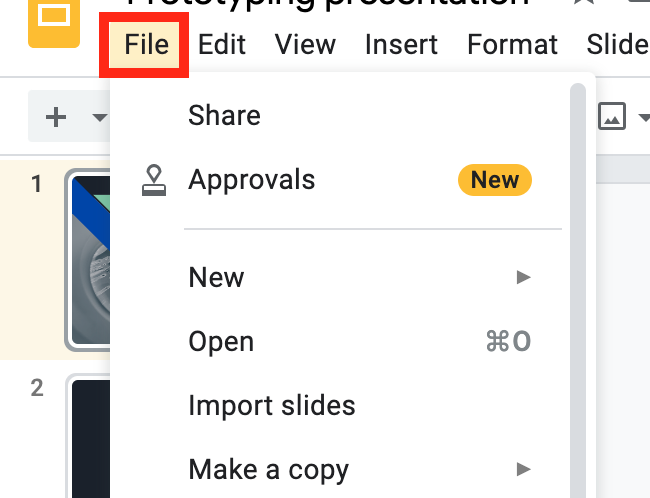Open the Edit menu
Image resolution: width=650 pixels, height=498 pixels.
(x=222, y=45)
